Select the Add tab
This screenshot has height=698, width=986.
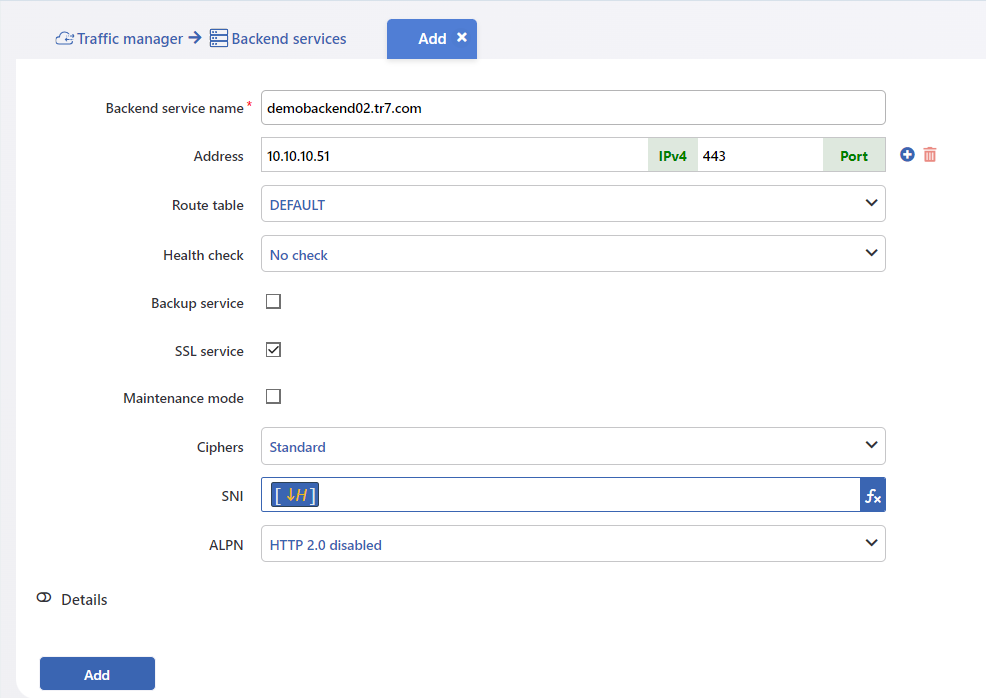coord(431,39)
